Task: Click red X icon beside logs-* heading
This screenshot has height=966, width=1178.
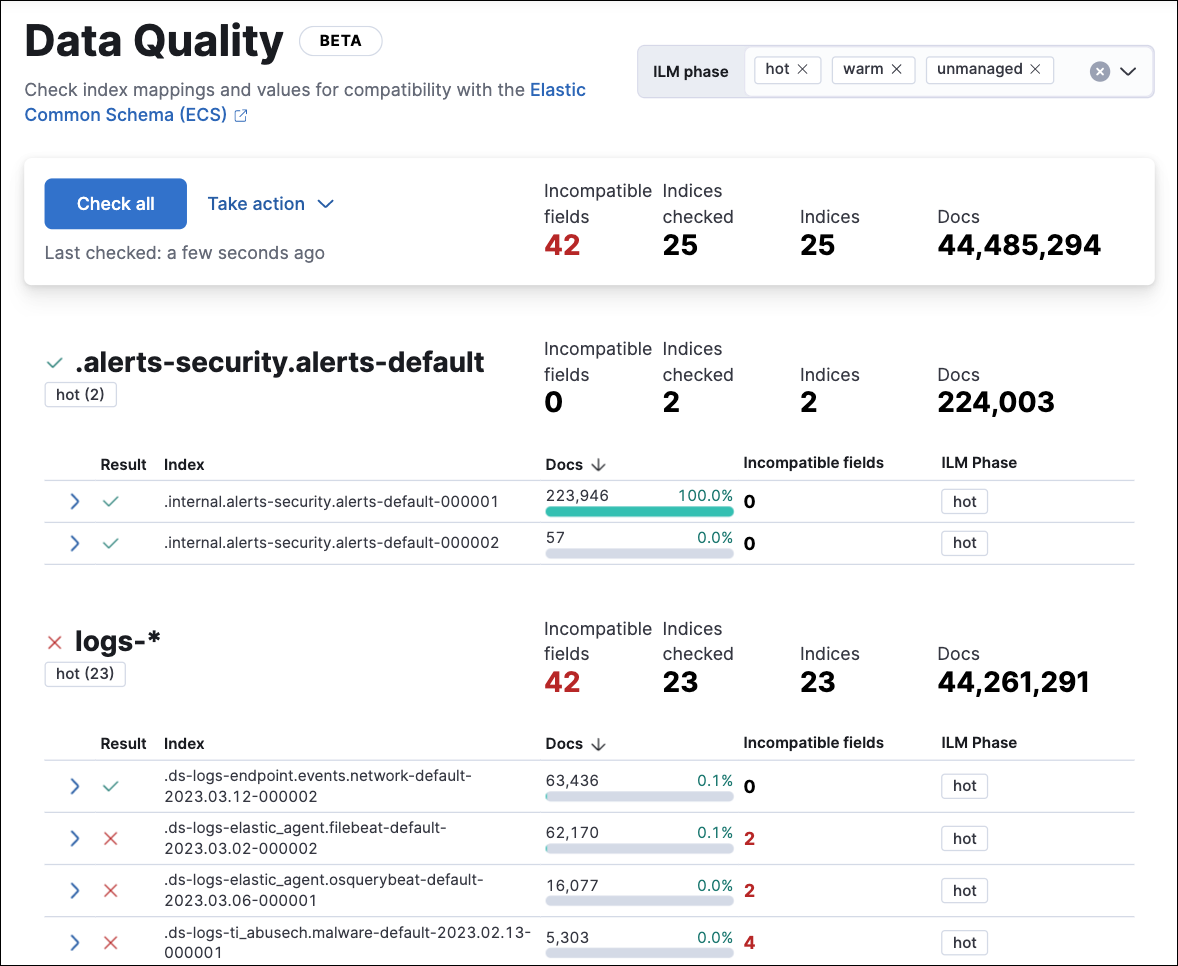Action: [53, 643]
